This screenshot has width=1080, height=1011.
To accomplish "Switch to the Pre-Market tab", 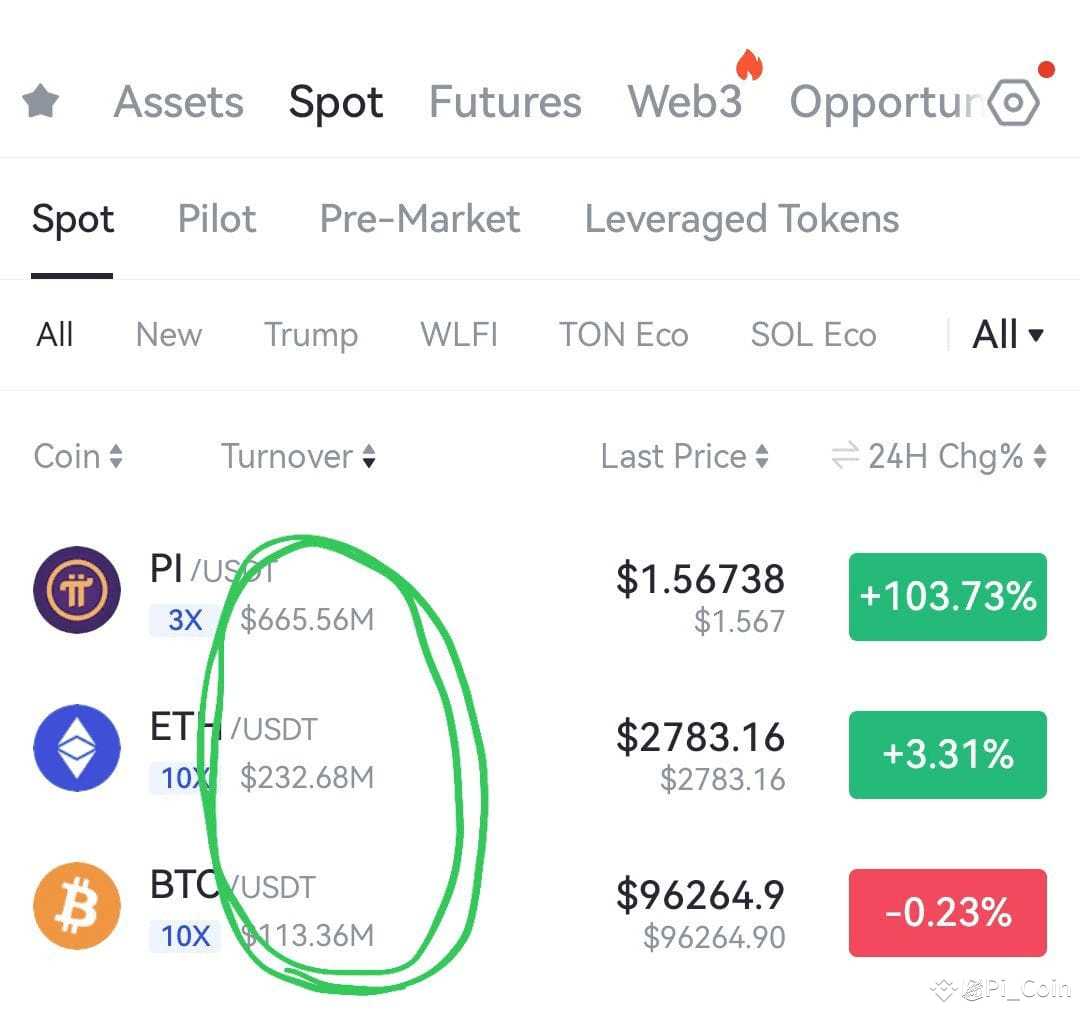I will coord(419,219).
